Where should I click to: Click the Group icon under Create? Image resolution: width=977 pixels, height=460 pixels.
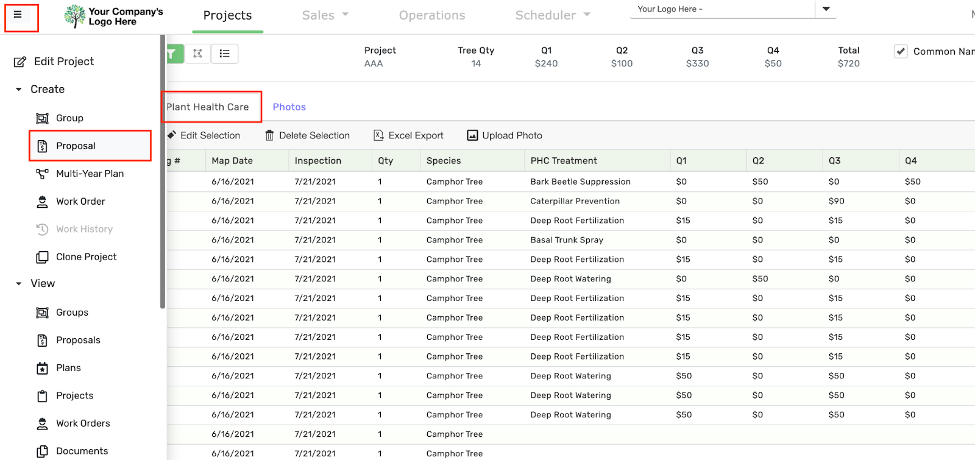(x=42, y=118)
